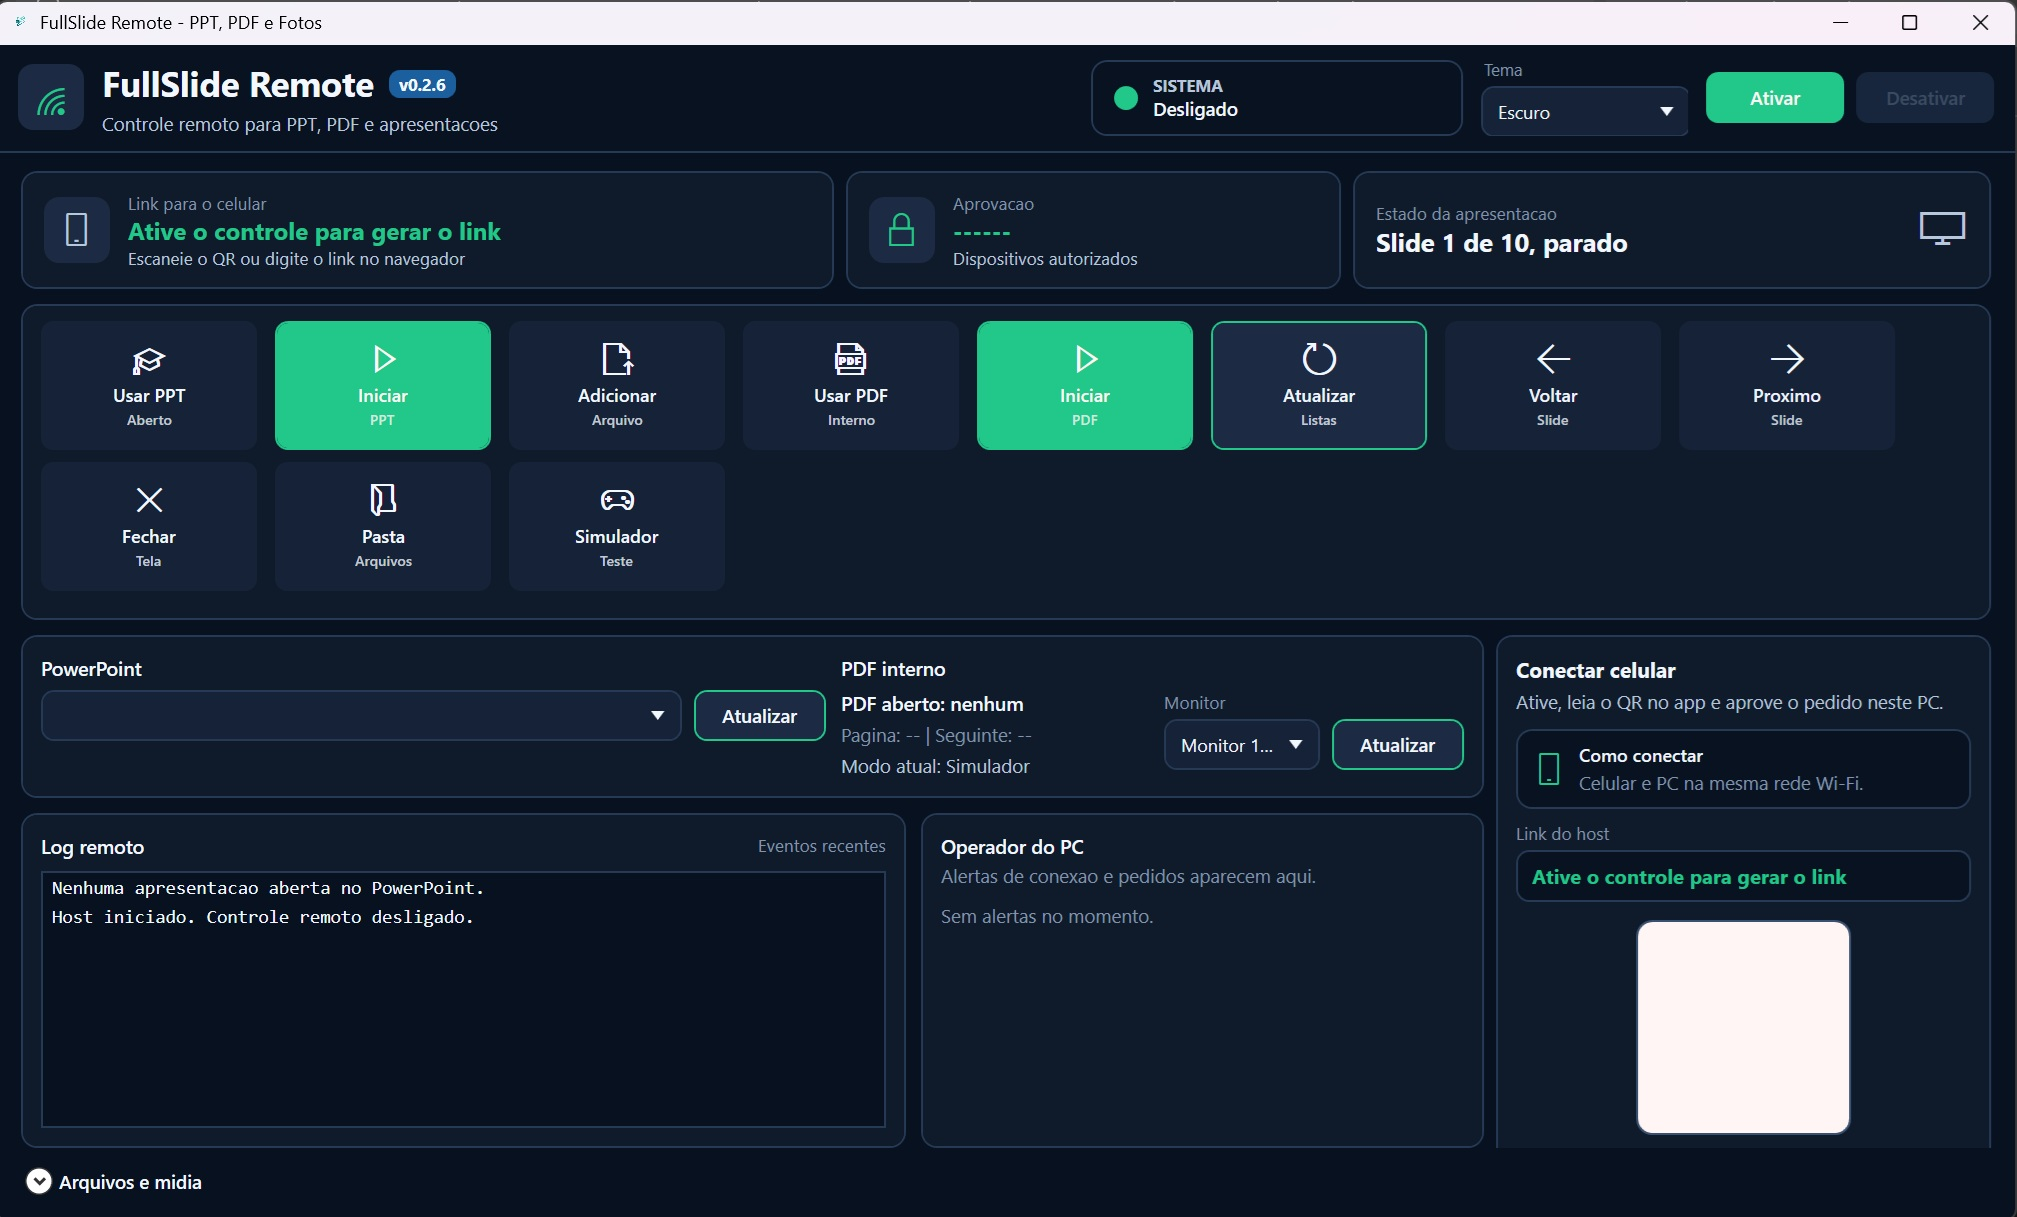Click Atualizar next to PowerPoint dropdown

pos(760,716)
